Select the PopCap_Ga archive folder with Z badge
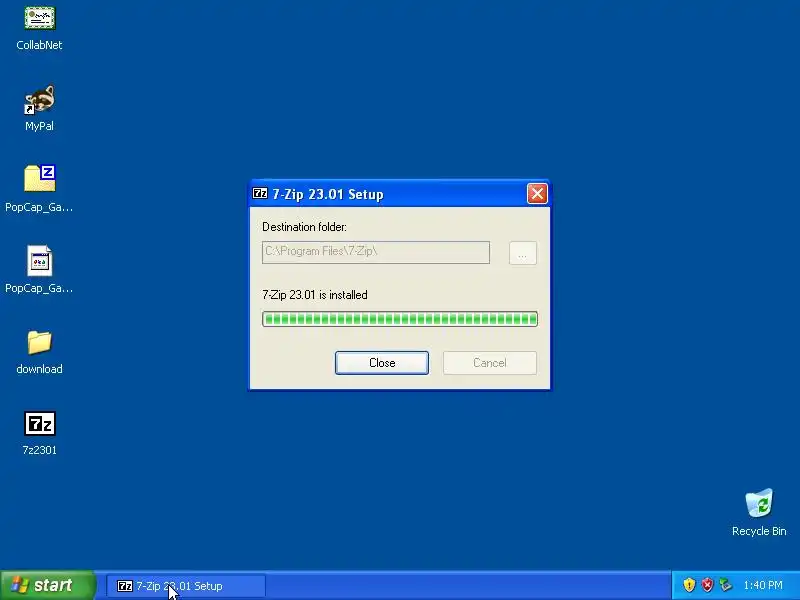 [x=39, y=178]
